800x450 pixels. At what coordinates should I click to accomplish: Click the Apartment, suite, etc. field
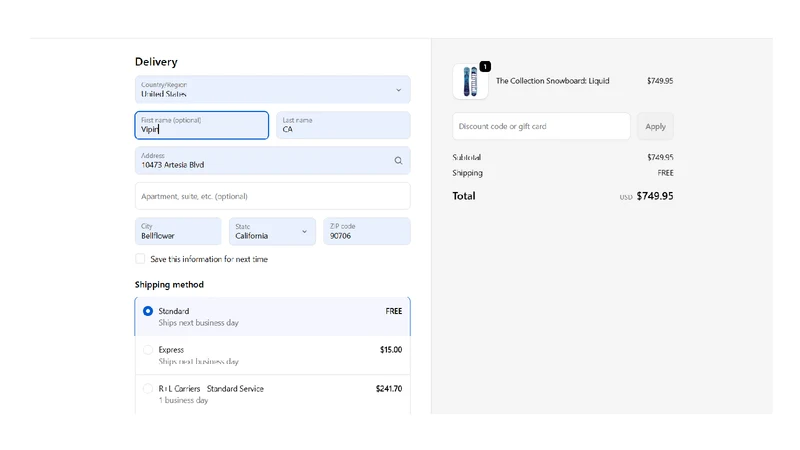pos(272,196)
